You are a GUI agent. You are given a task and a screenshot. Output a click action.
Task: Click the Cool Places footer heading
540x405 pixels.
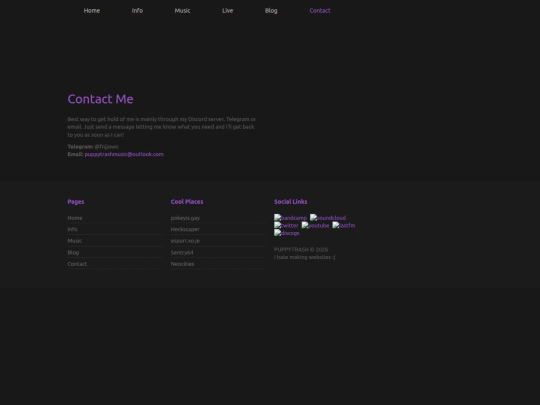[187, 202]
